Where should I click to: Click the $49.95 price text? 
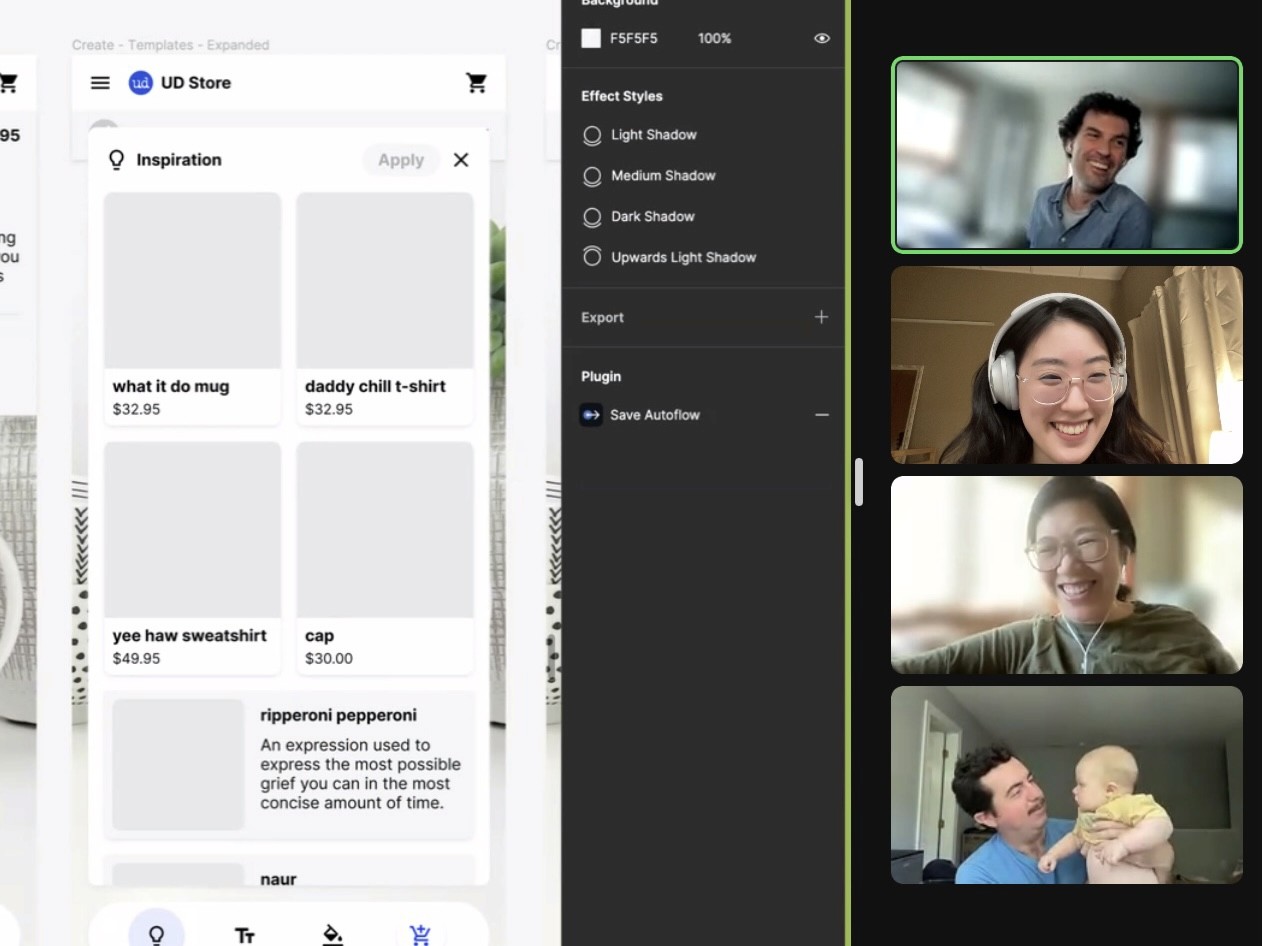[x=136, y=658]
